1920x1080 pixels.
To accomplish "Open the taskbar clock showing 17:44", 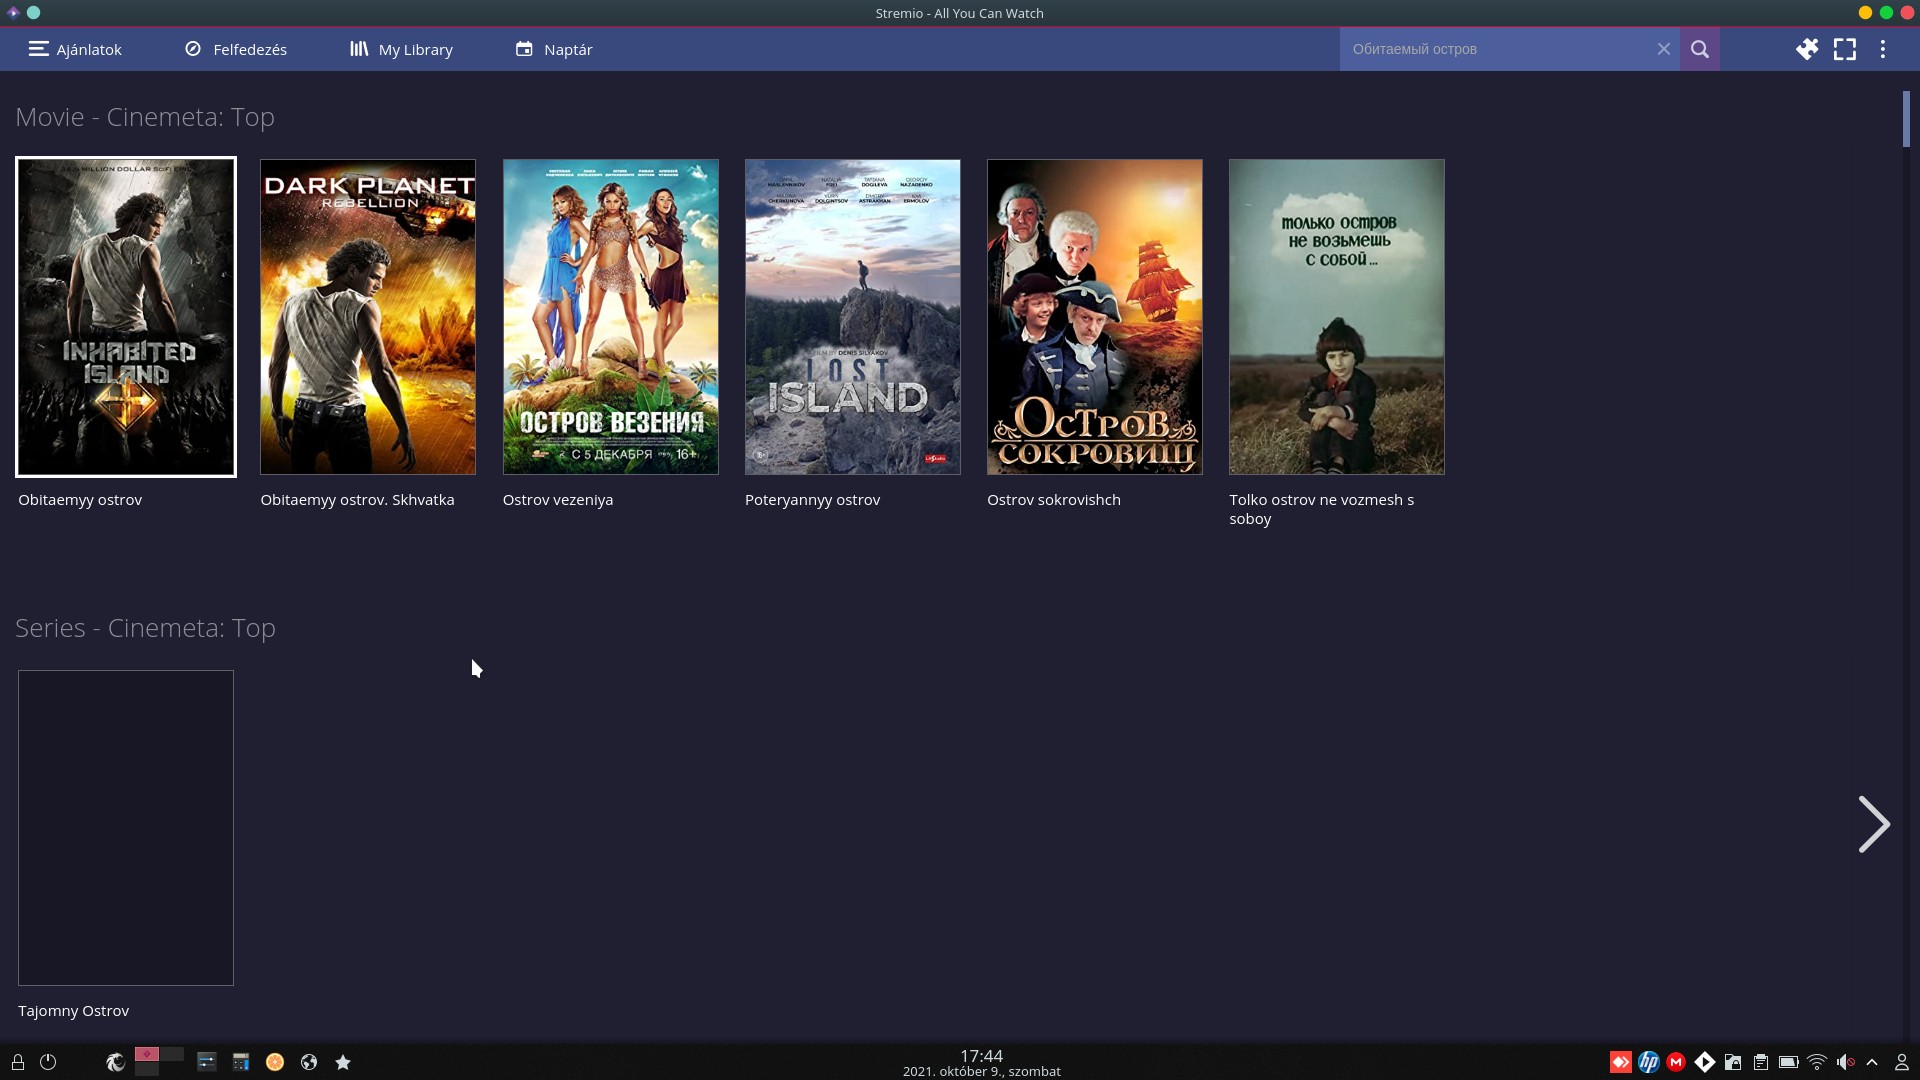I will pyautogui.click(x=981, y=1063).
